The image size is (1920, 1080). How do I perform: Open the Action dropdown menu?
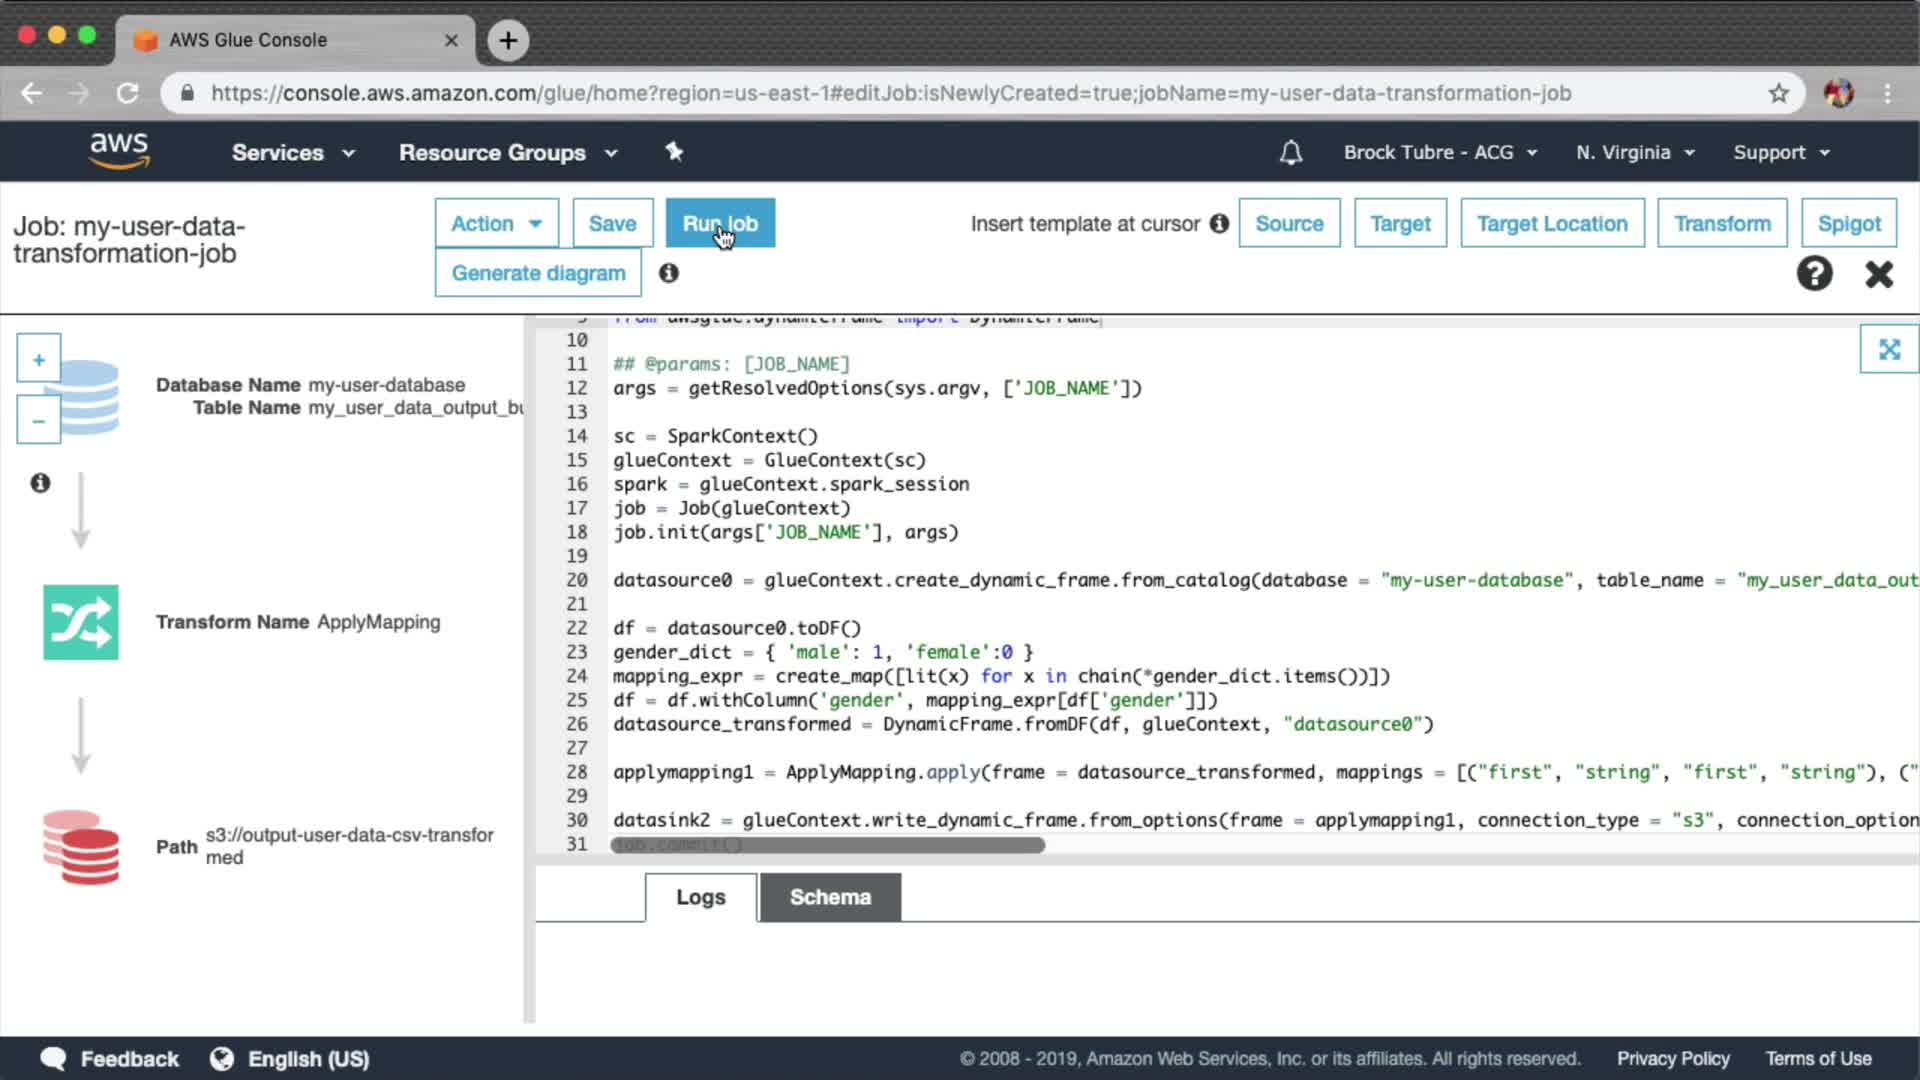point(496,223)
